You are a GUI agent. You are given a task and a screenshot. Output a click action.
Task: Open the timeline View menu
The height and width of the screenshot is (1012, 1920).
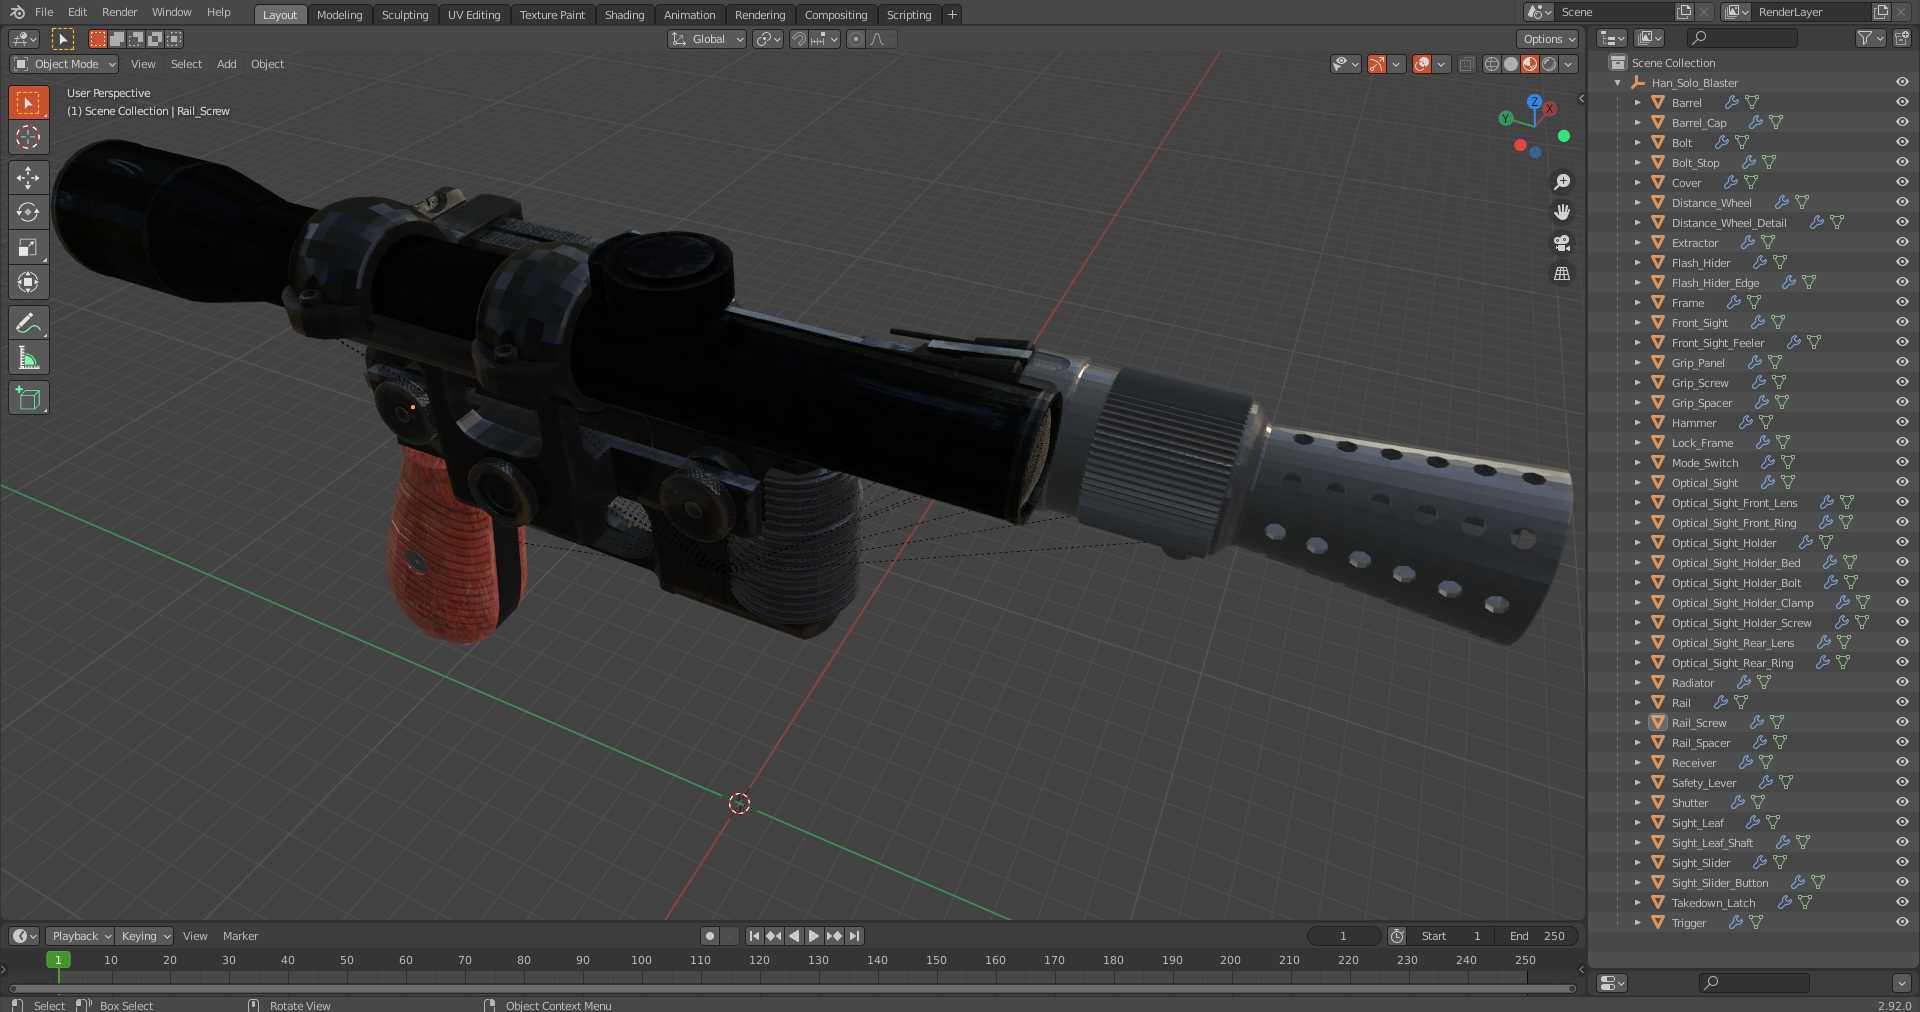point(195,936)
